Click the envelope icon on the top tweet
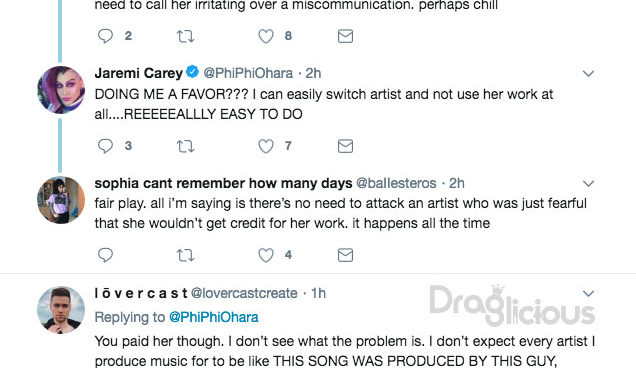Image resolution: width=636 pixels, height=368 pixels. [x=345, y=36]
